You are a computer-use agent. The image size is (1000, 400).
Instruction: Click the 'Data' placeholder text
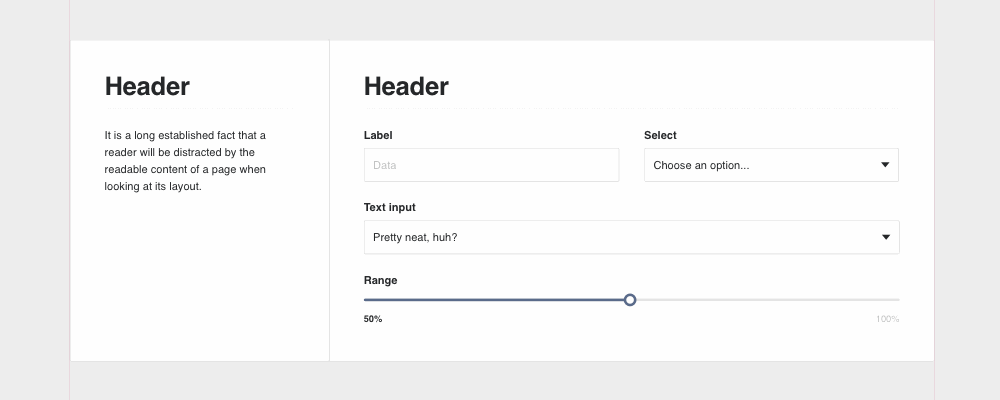(x=385, y=165)
